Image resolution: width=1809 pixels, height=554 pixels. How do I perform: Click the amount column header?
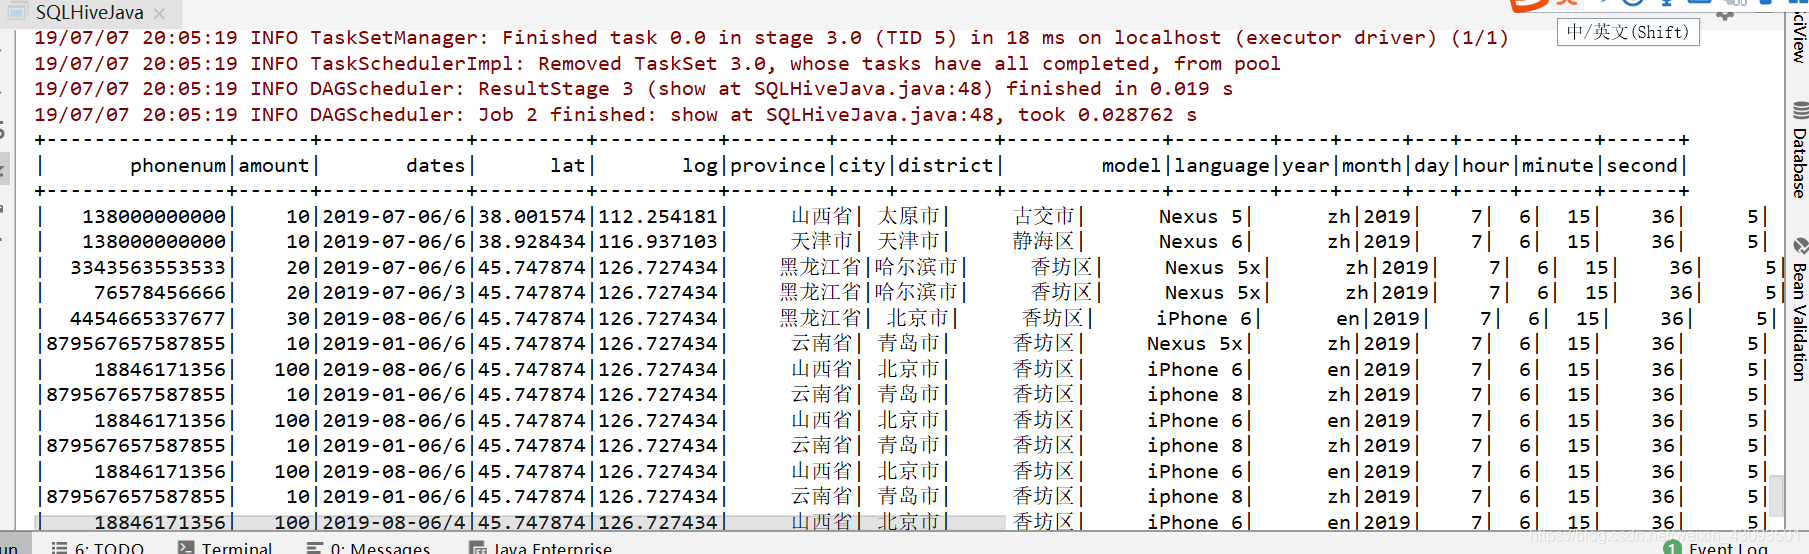tap(274, 166)
